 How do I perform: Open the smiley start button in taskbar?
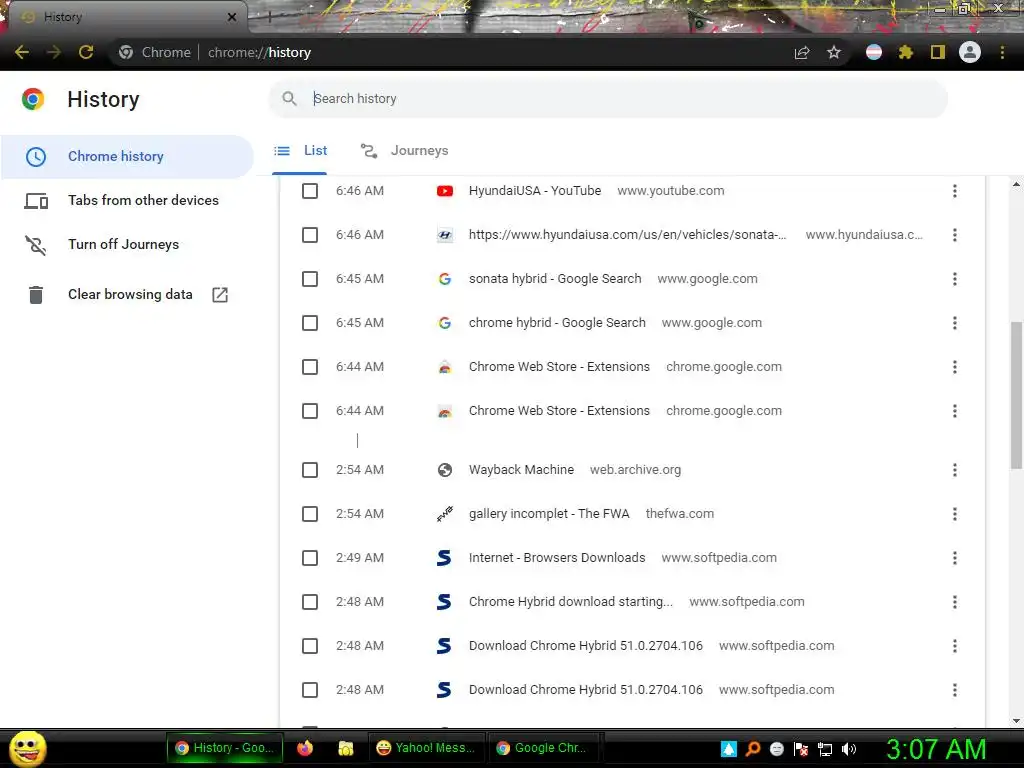(x=27, y=748)
